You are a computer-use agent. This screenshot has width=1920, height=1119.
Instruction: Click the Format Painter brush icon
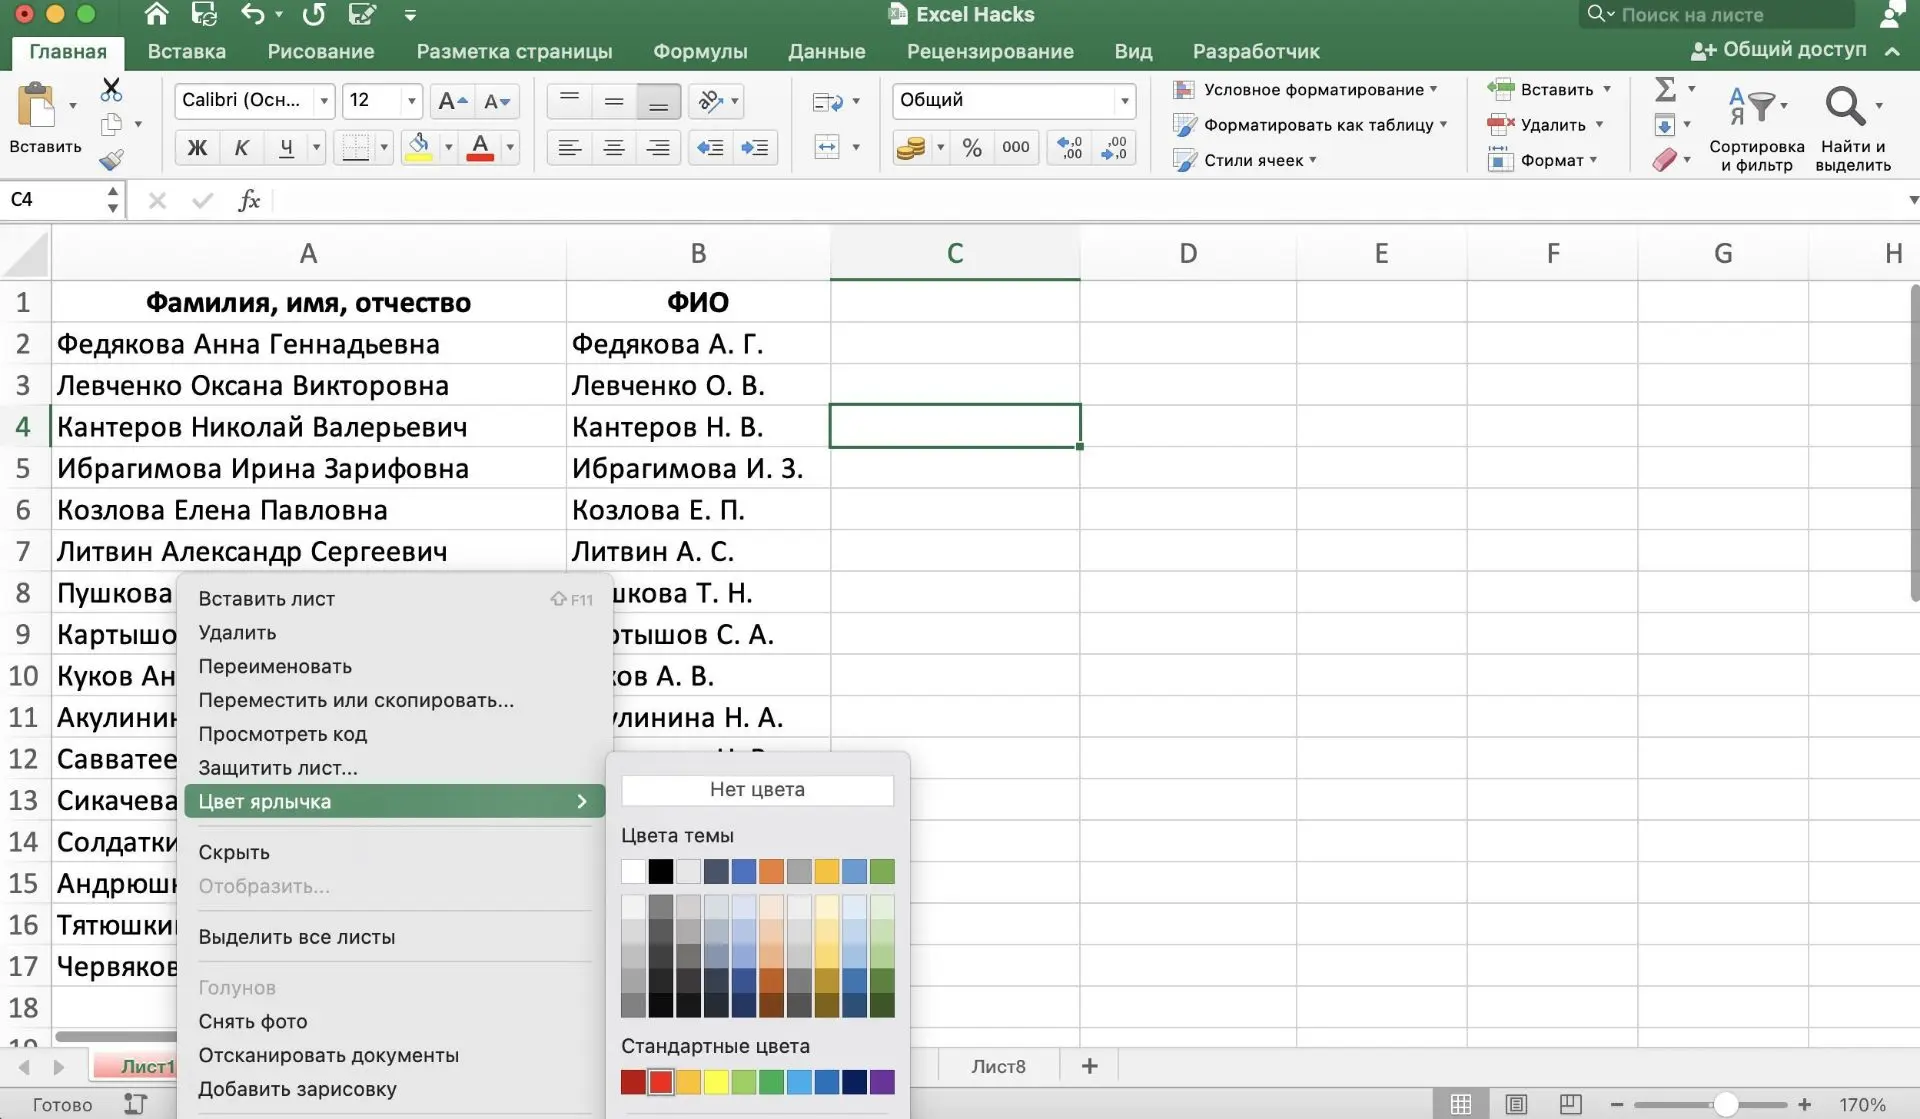click(111, 160)
